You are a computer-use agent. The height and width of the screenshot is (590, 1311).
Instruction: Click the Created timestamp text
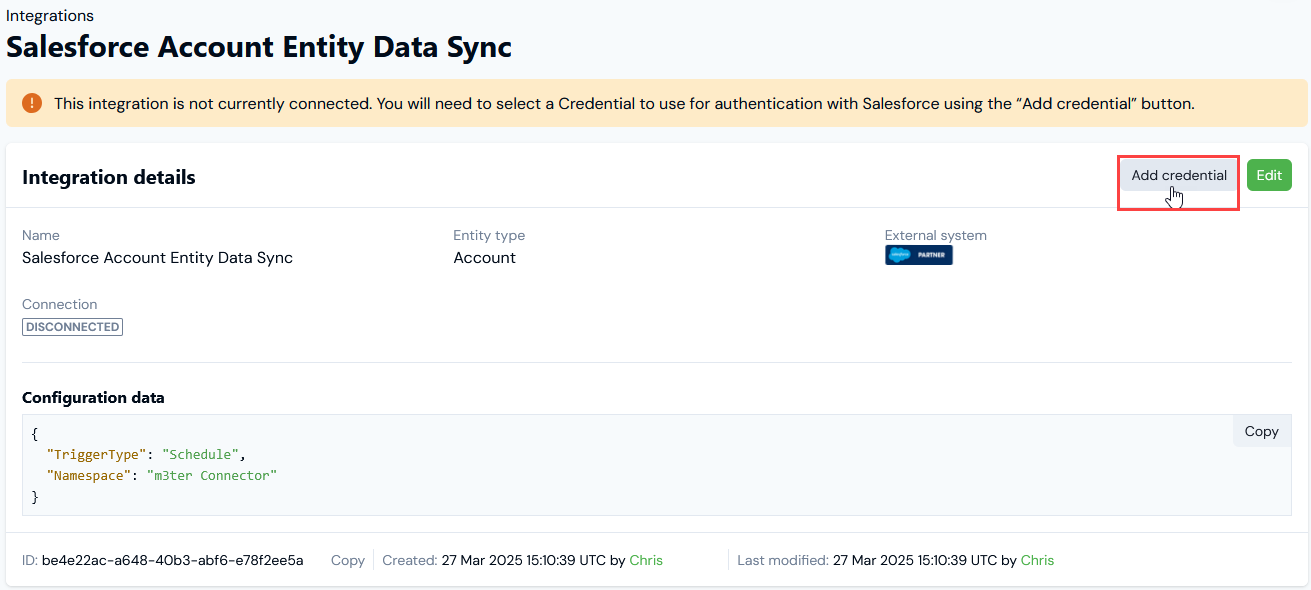point(523,560)
